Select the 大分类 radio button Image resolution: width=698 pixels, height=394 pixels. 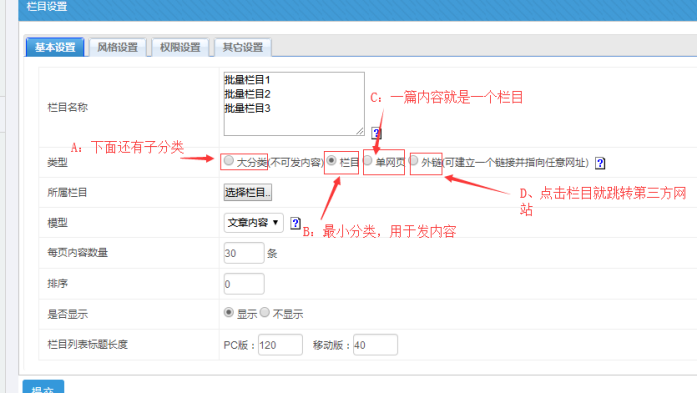tap(229, 161)
